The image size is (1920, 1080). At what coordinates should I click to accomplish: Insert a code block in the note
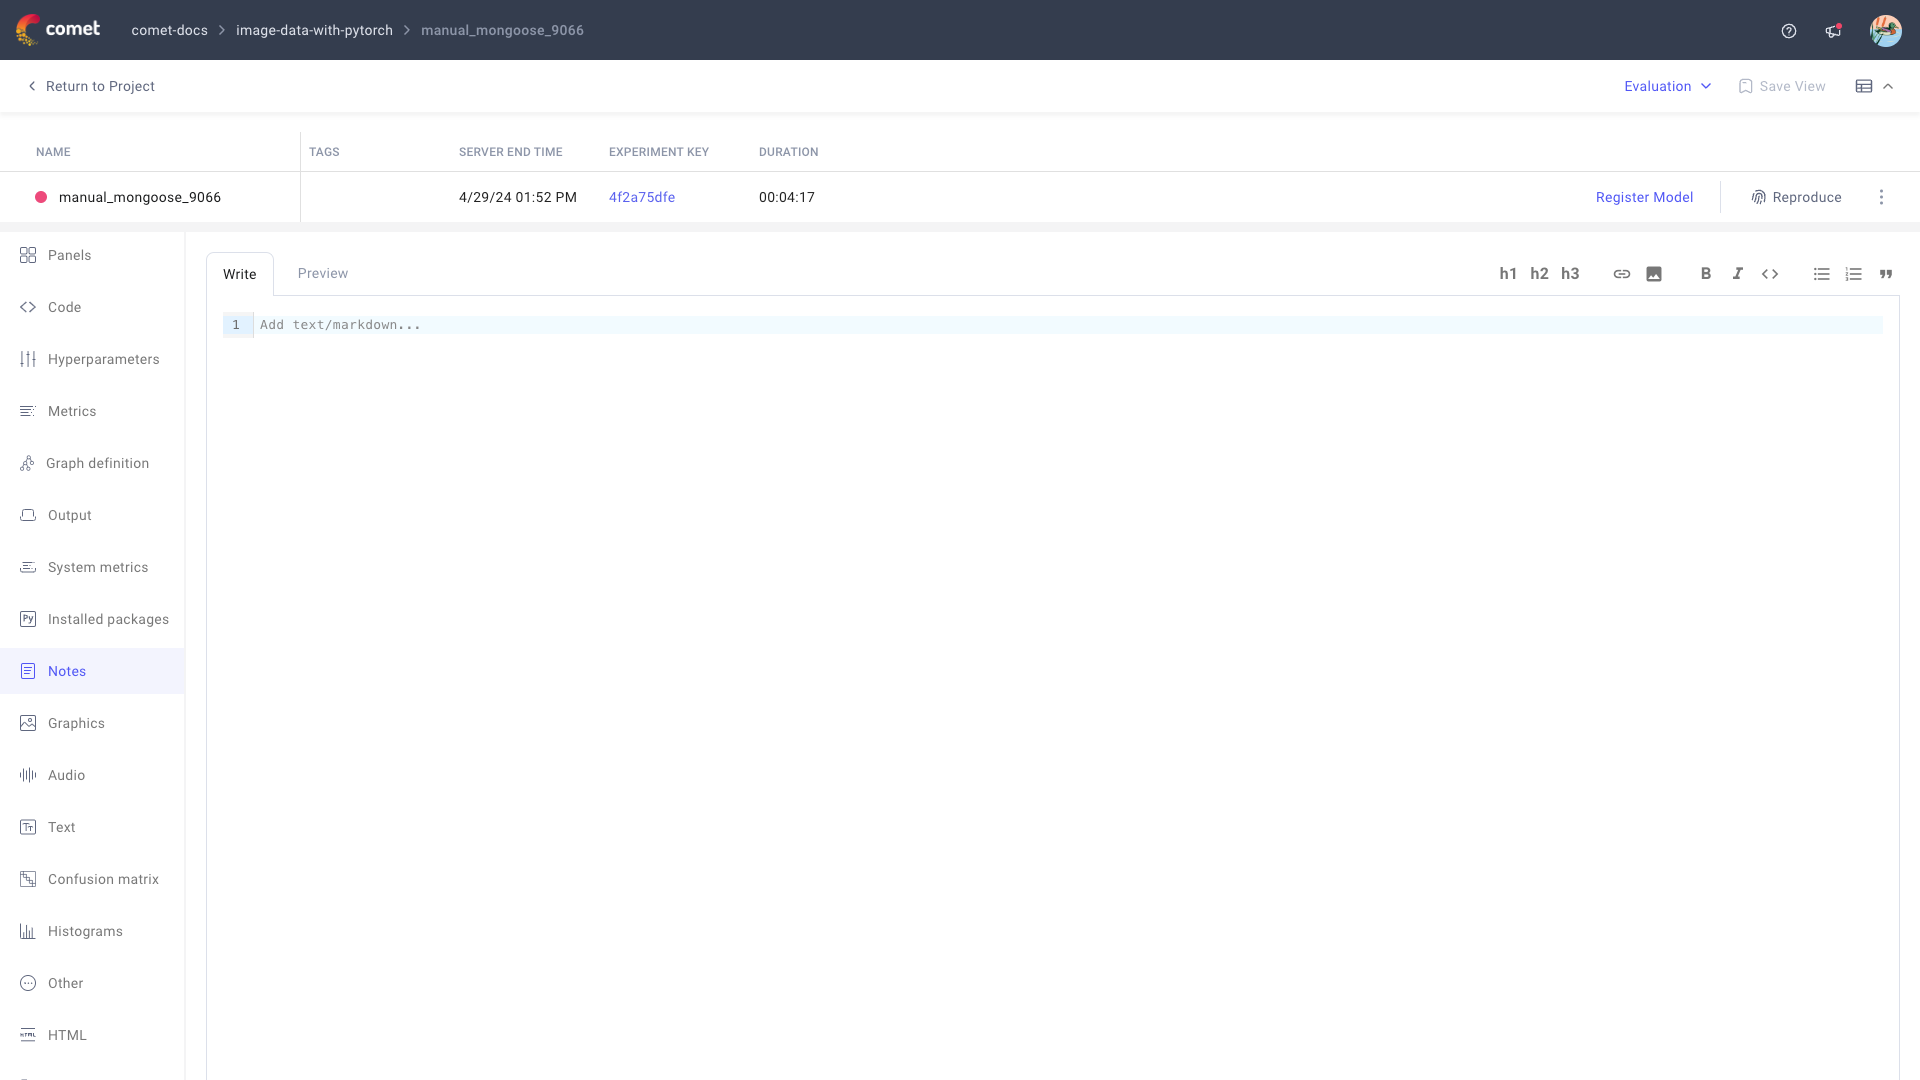tap(1770, 273)
